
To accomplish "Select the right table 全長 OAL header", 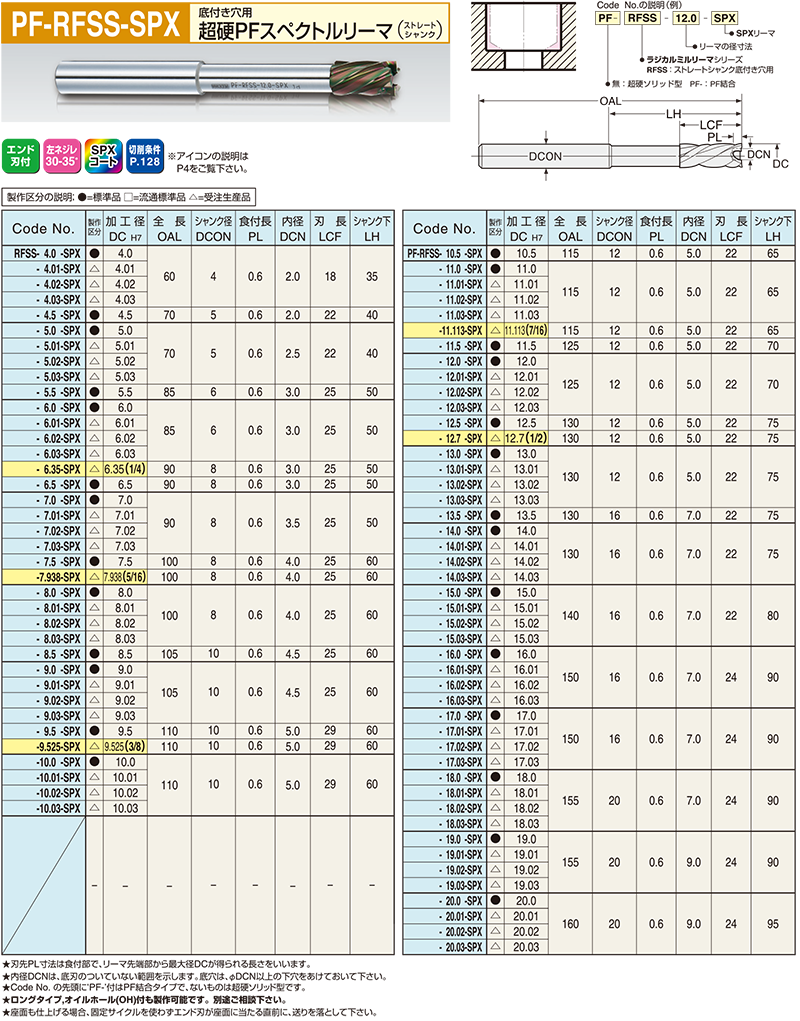I will (x=570, y=229).
